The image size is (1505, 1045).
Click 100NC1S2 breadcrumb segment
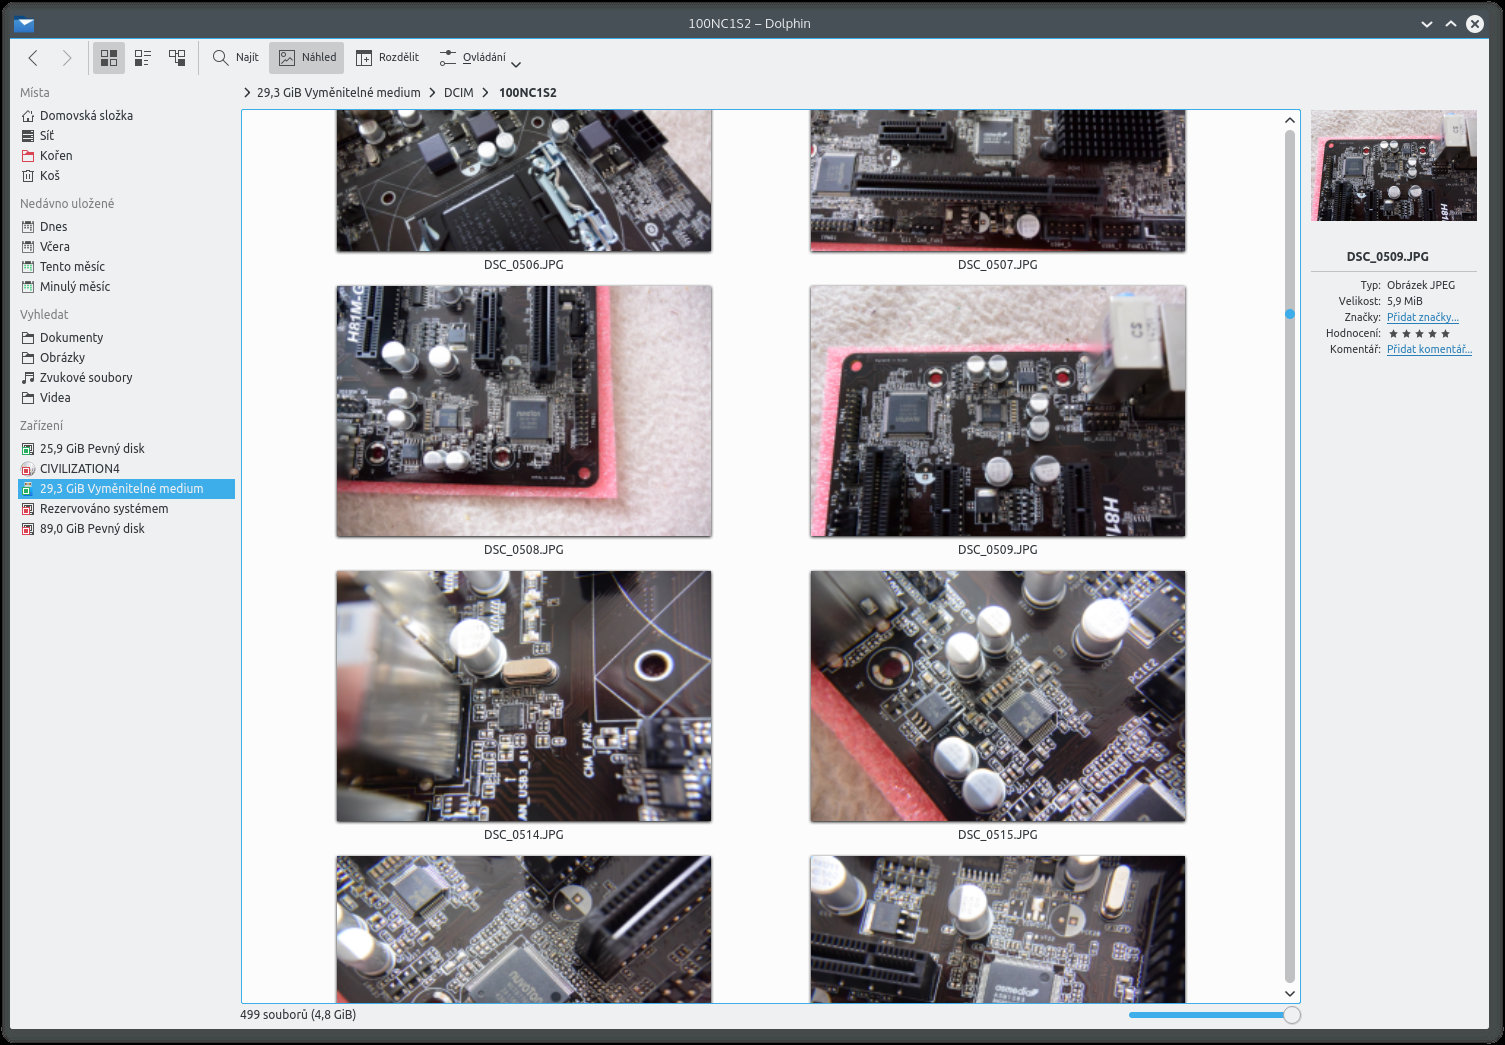tap(527, 92)
